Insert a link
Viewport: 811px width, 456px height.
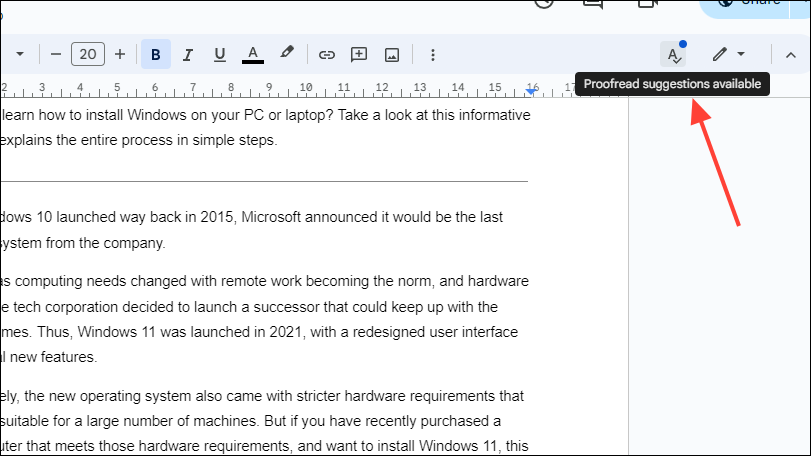(x=327, y=54)
